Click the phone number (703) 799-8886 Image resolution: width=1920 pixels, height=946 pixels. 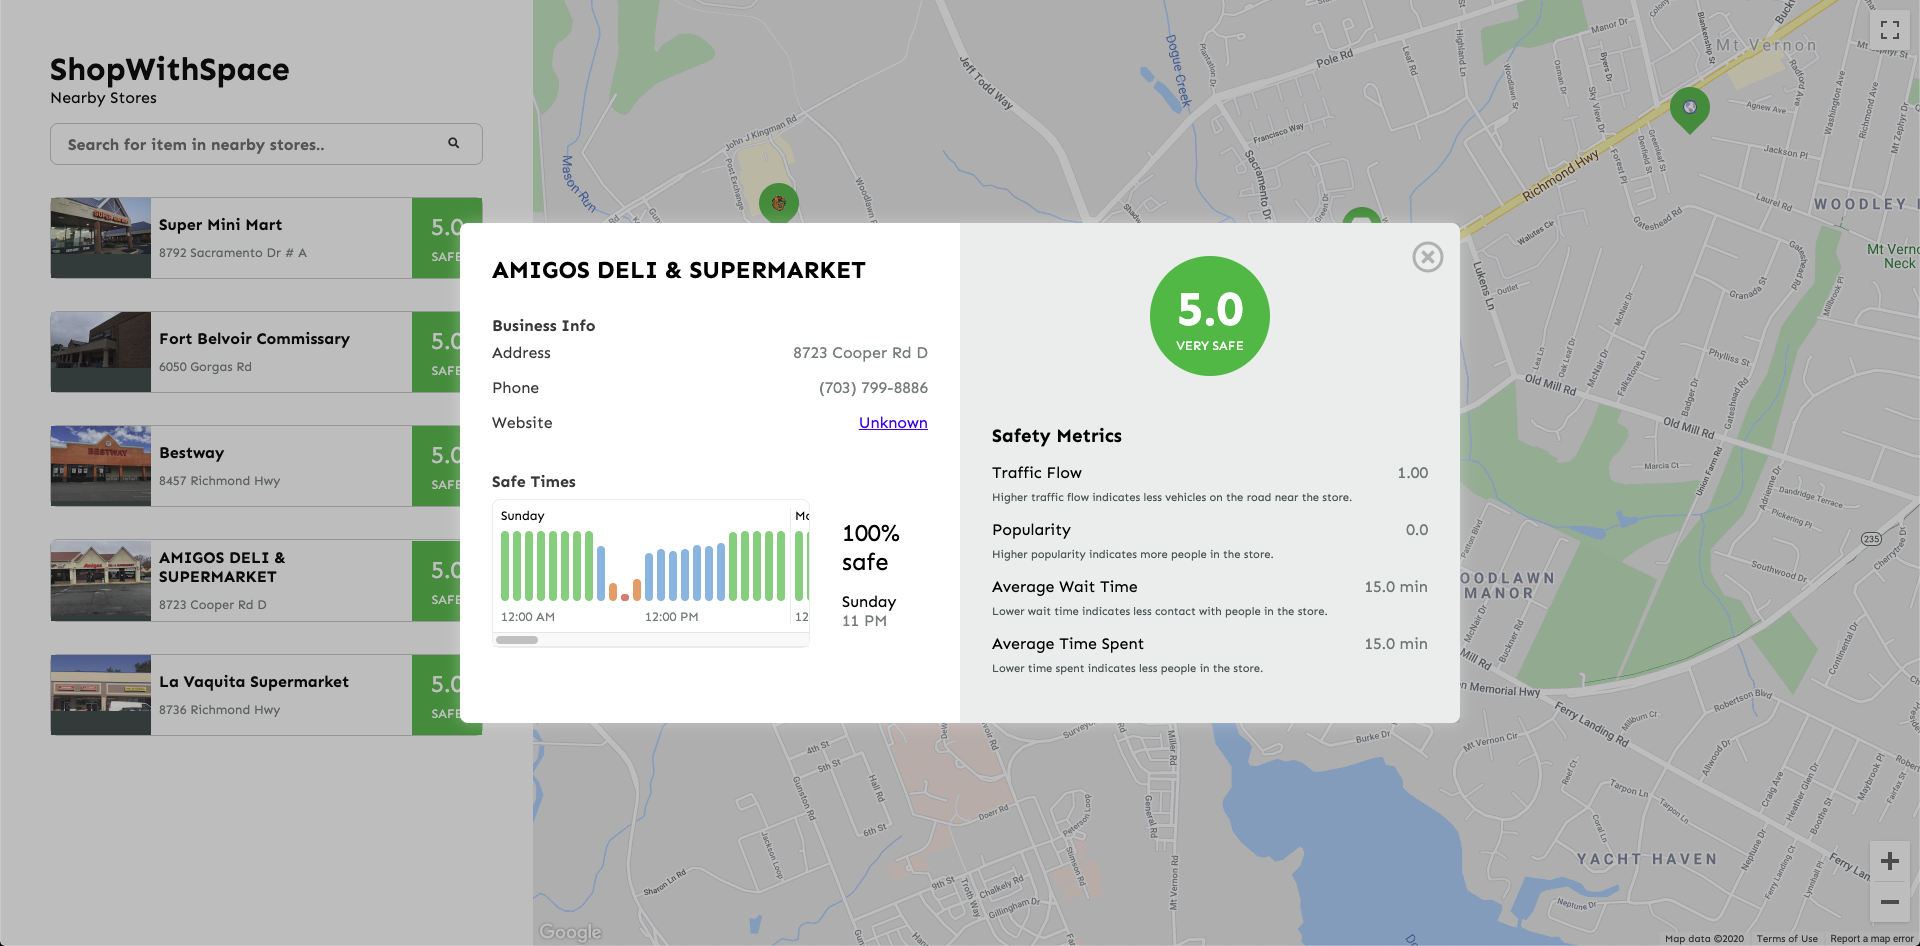(x=873, y=388)
